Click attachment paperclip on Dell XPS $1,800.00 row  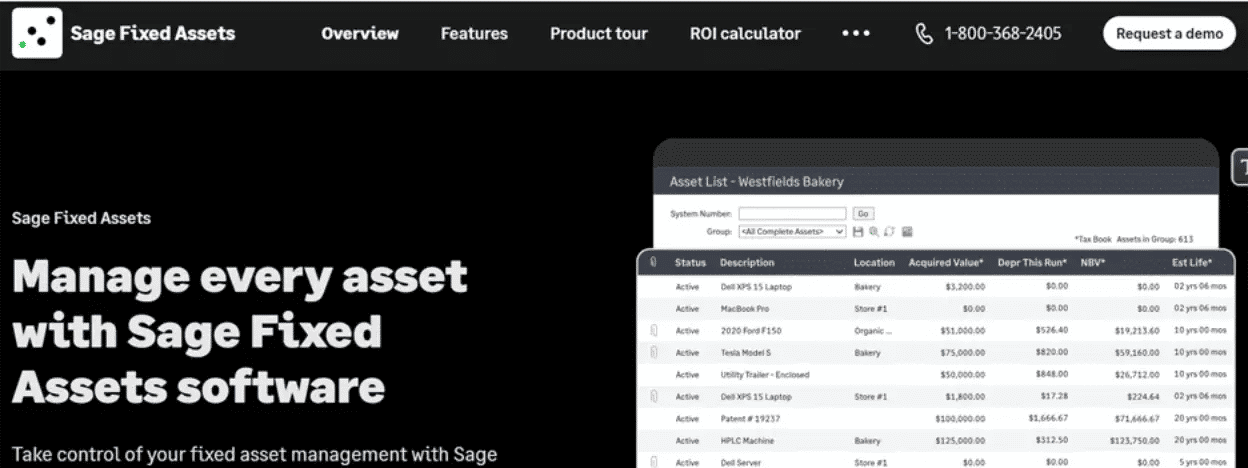point(653,396)
